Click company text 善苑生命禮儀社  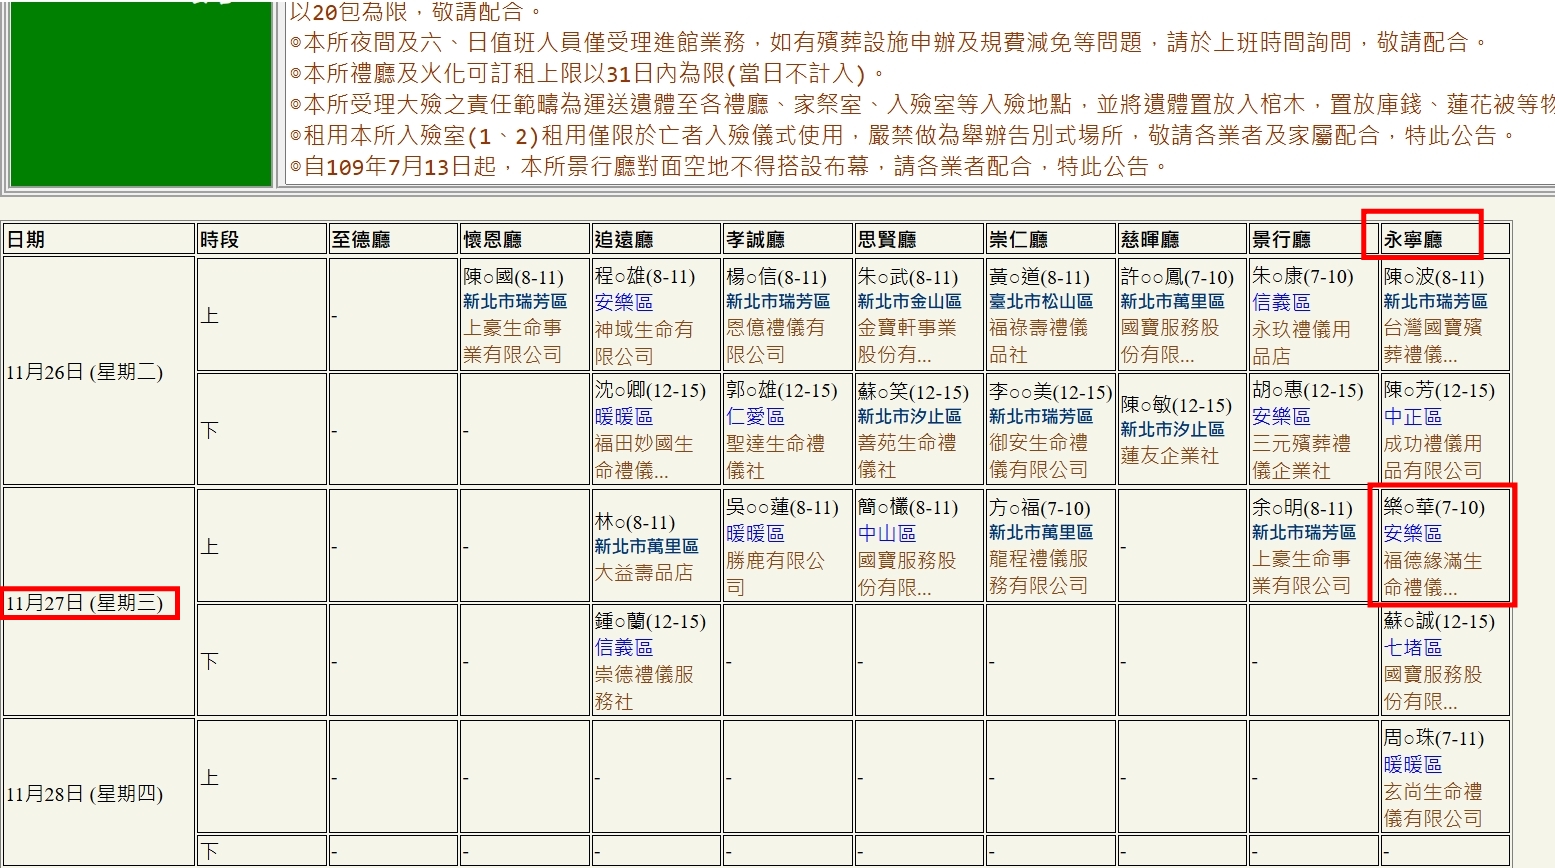907,456
